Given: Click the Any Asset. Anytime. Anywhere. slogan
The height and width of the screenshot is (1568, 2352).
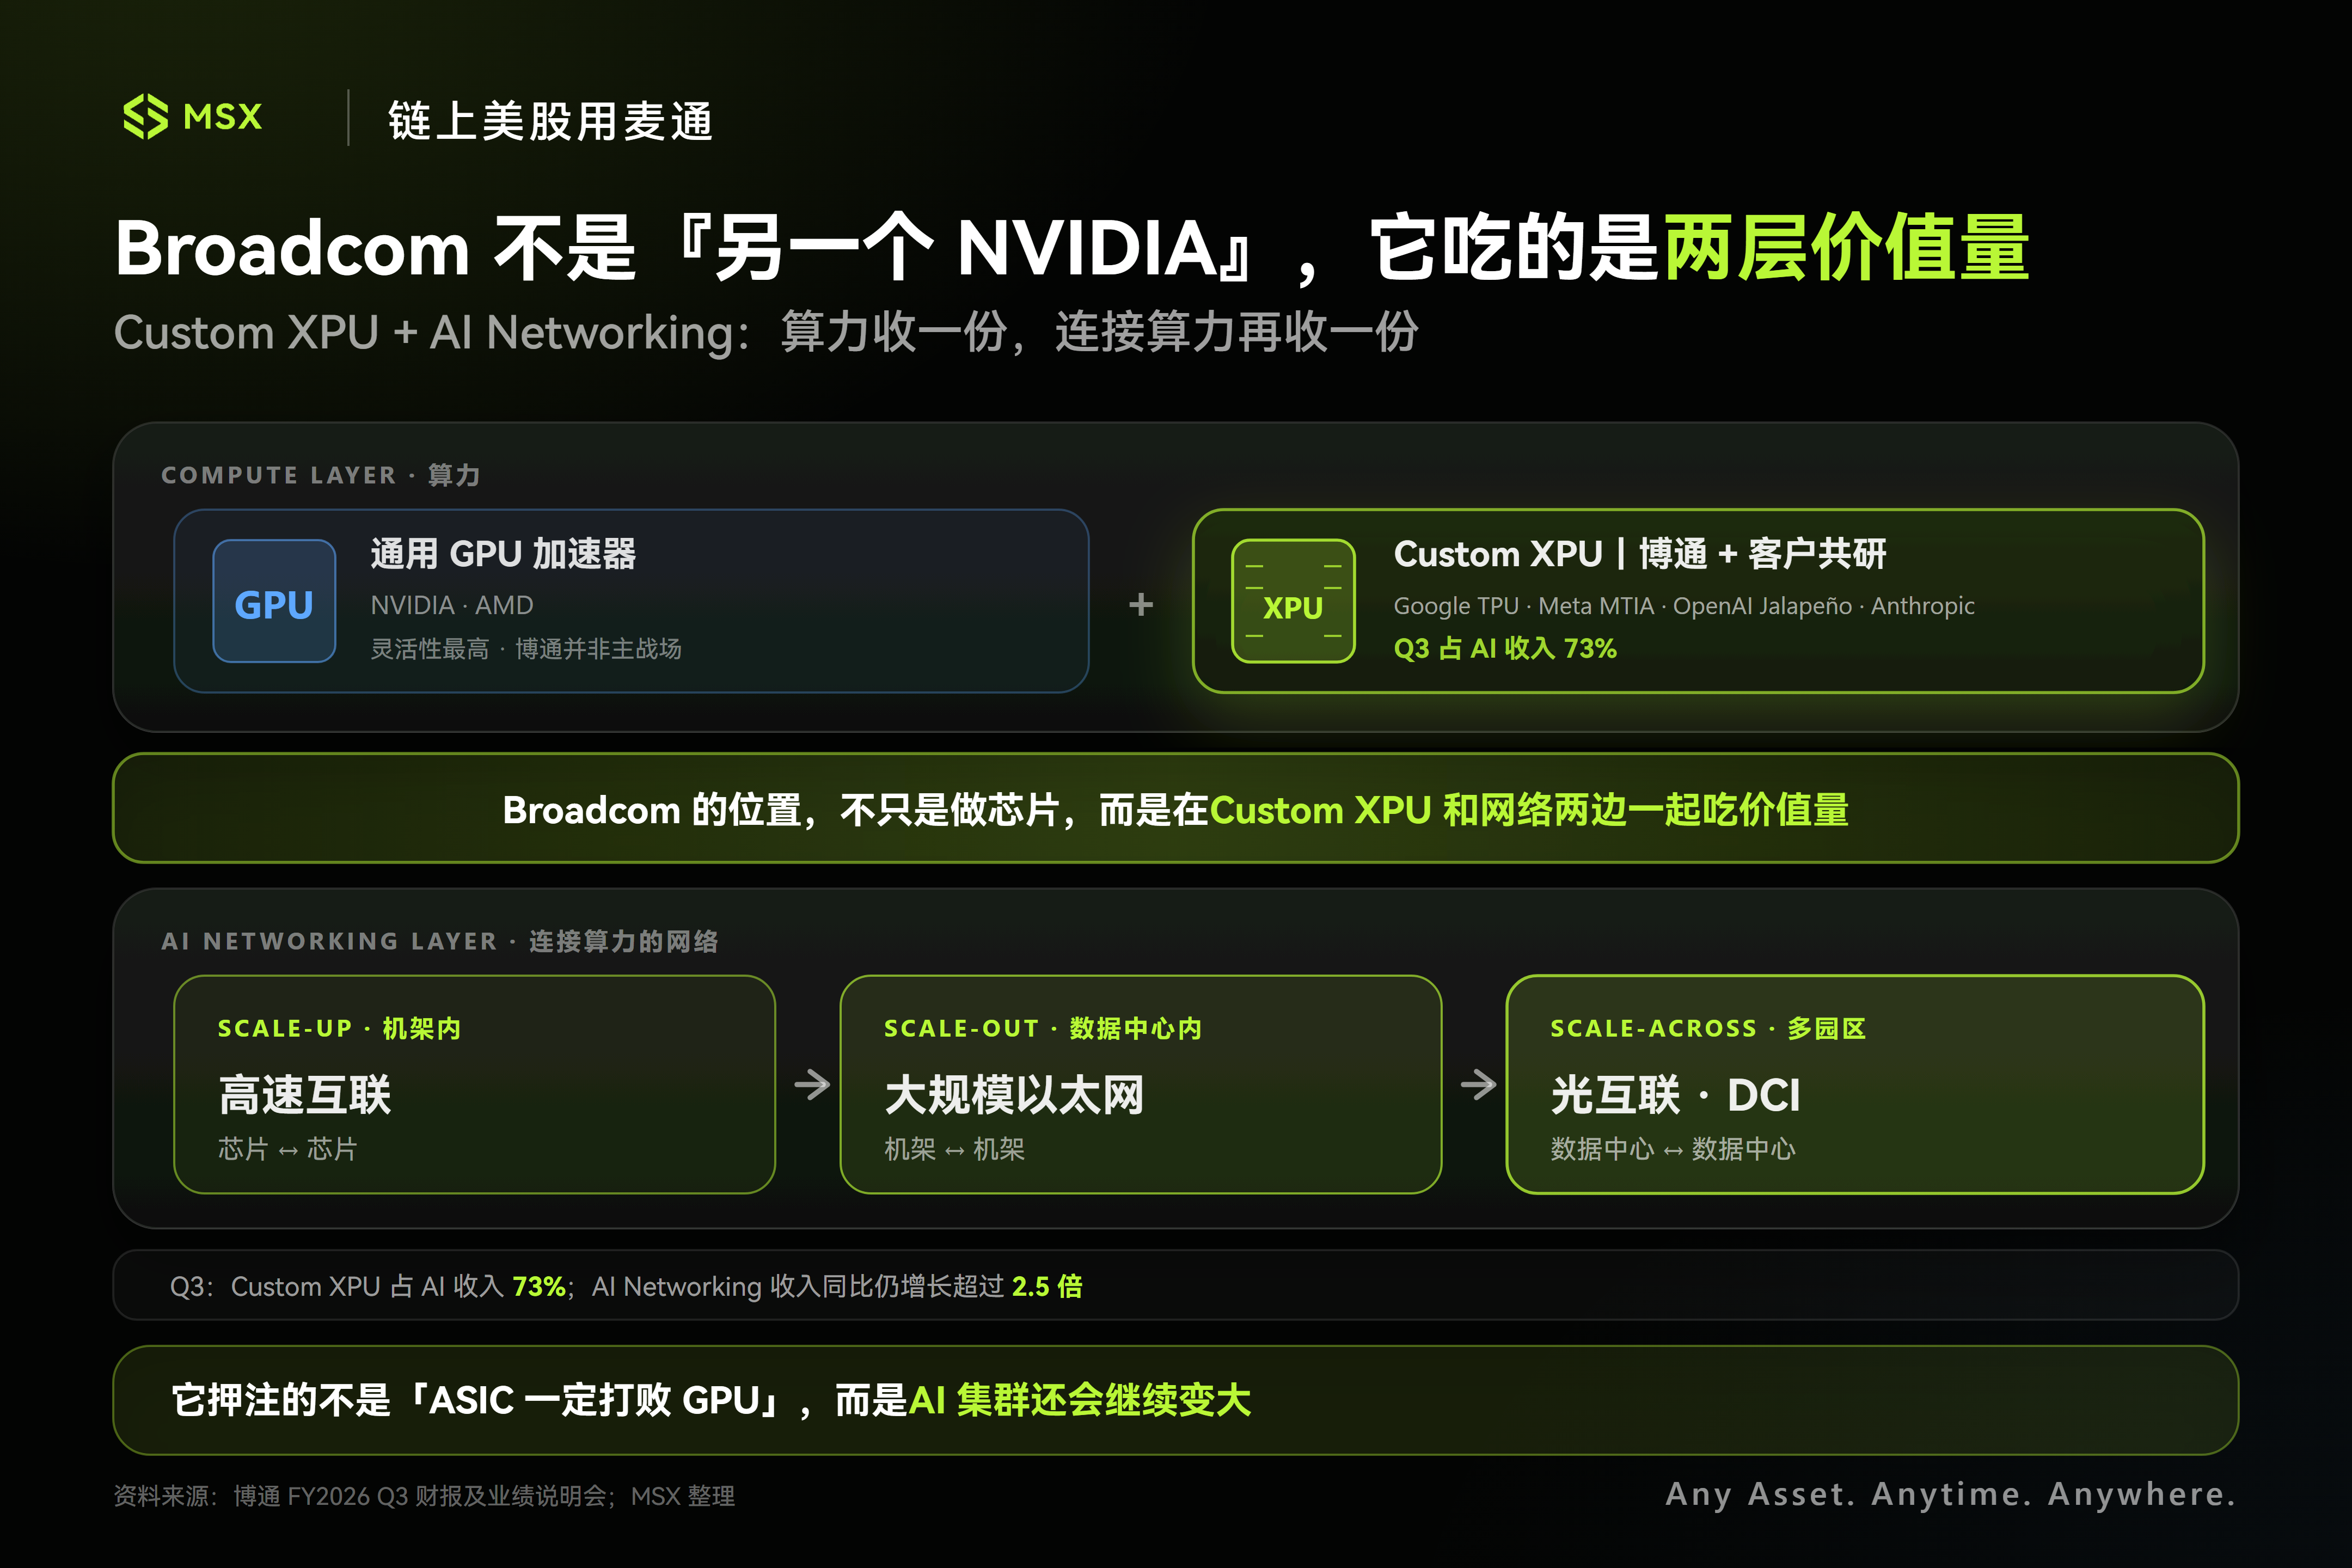Looking at the screenshot, I should 1950,1494.
